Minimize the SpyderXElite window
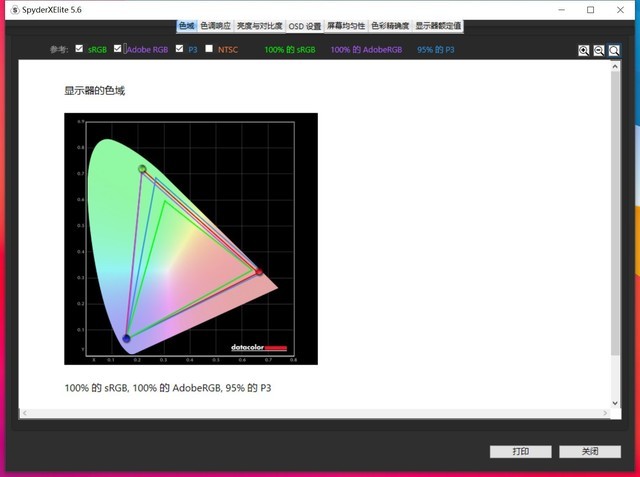Image resolution: width=640 pixels, height=477 pixels. pos(562,10)
